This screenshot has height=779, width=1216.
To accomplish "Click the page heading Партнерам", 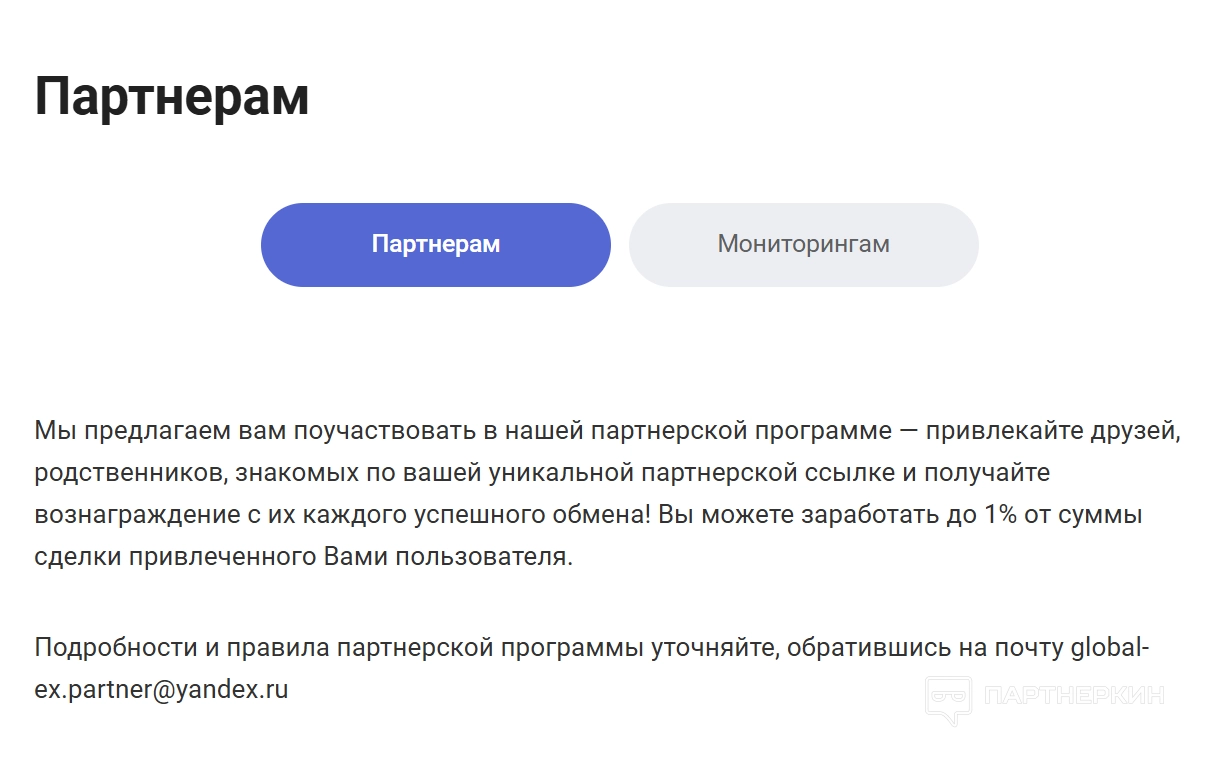I will 171,97.
